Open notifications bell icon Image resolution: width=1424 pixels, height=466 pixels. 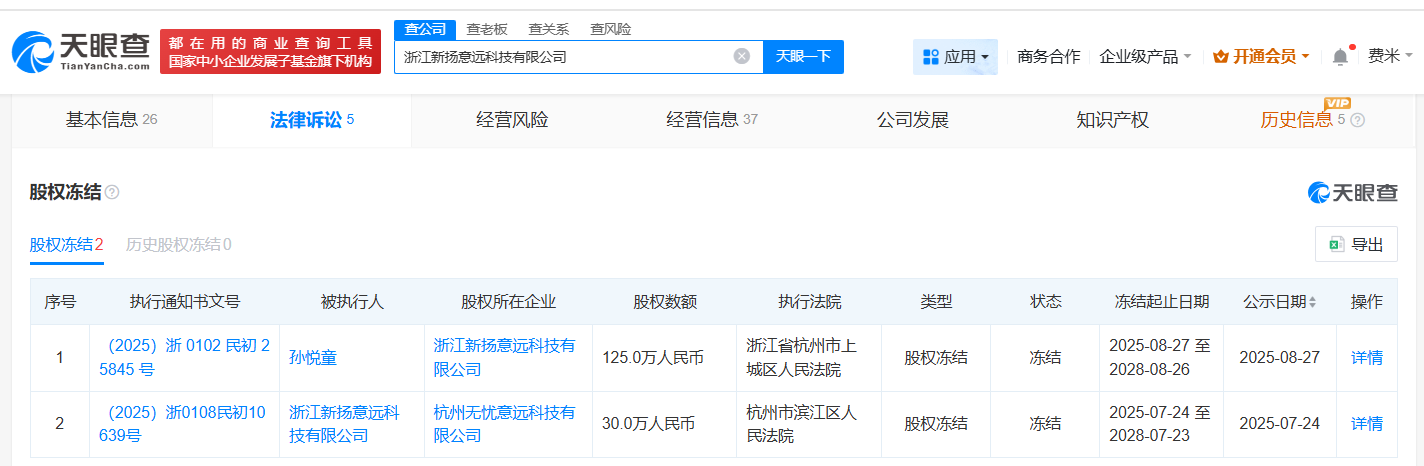[1340, 57]
